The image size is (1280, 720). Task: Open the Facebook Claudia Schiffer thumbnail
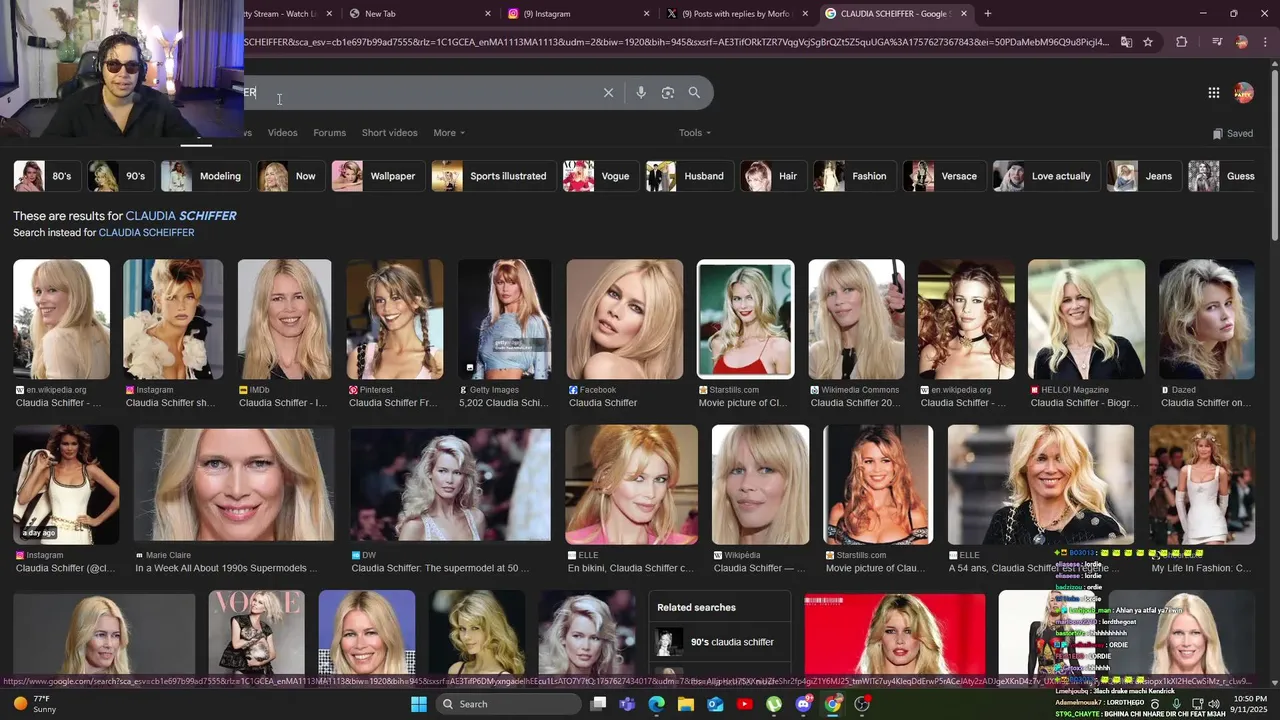(x=625, y=319)
